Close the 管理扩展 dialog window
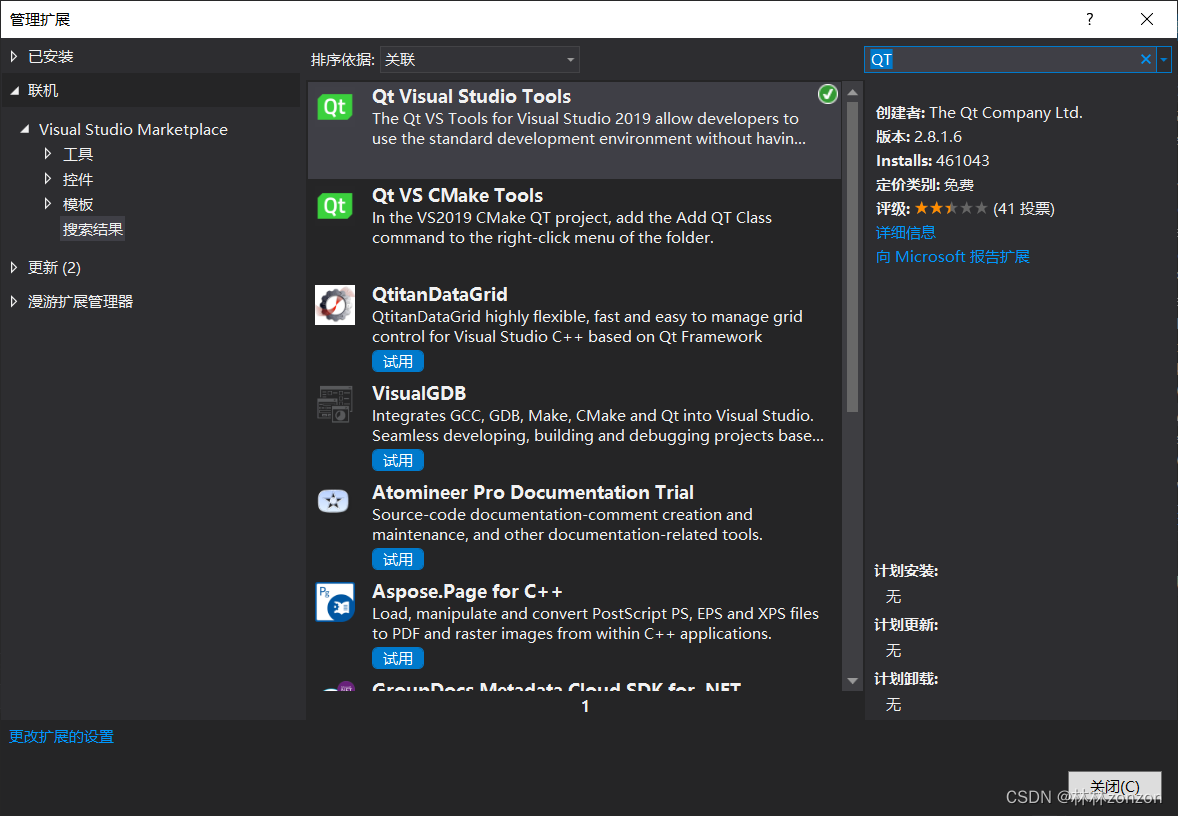Image resolution: width=1178 pixels, height=816 pixels. coord(1146,19)
